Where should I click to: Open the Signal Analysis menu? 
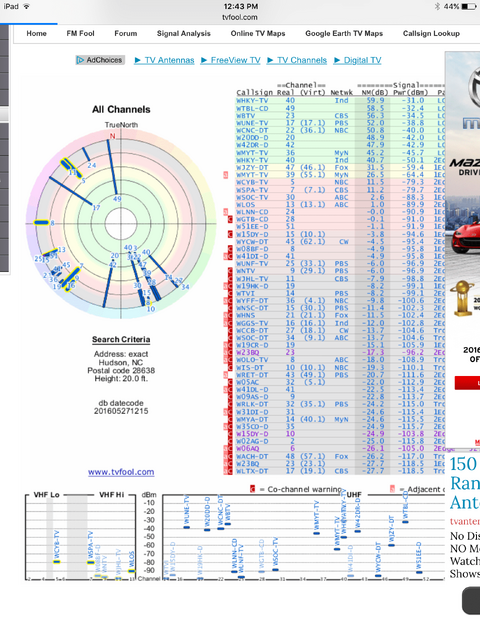pyautogui.click(x=184, y=33)
